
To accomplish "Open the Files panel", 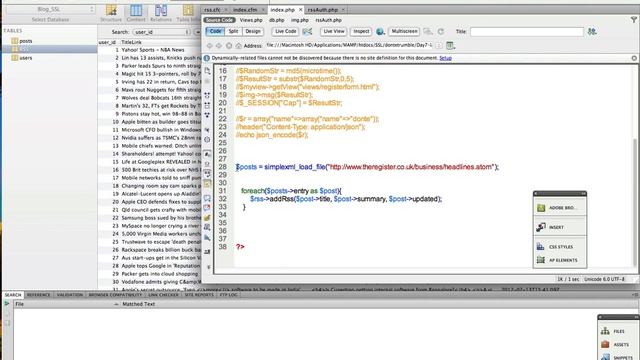I will click(x=618, y=331).
